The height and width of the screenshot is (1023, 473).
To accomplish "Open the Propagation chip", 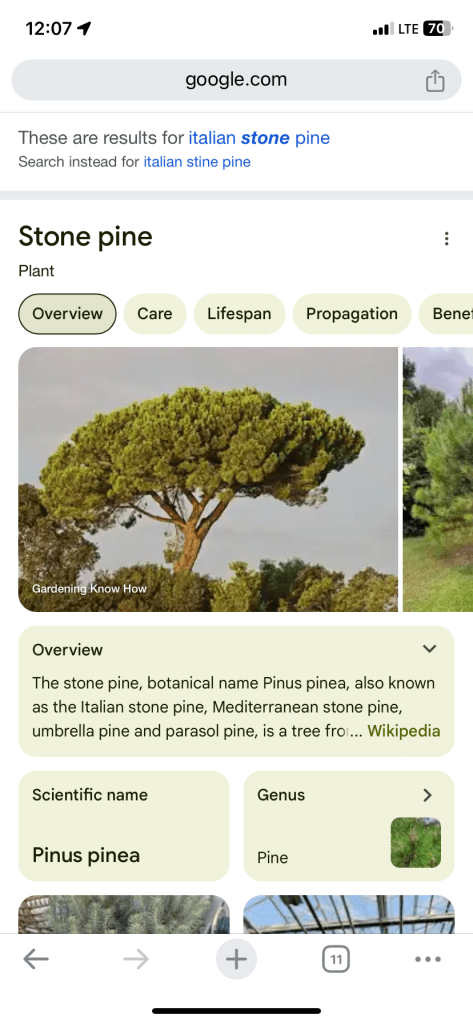I will [352, 314].
